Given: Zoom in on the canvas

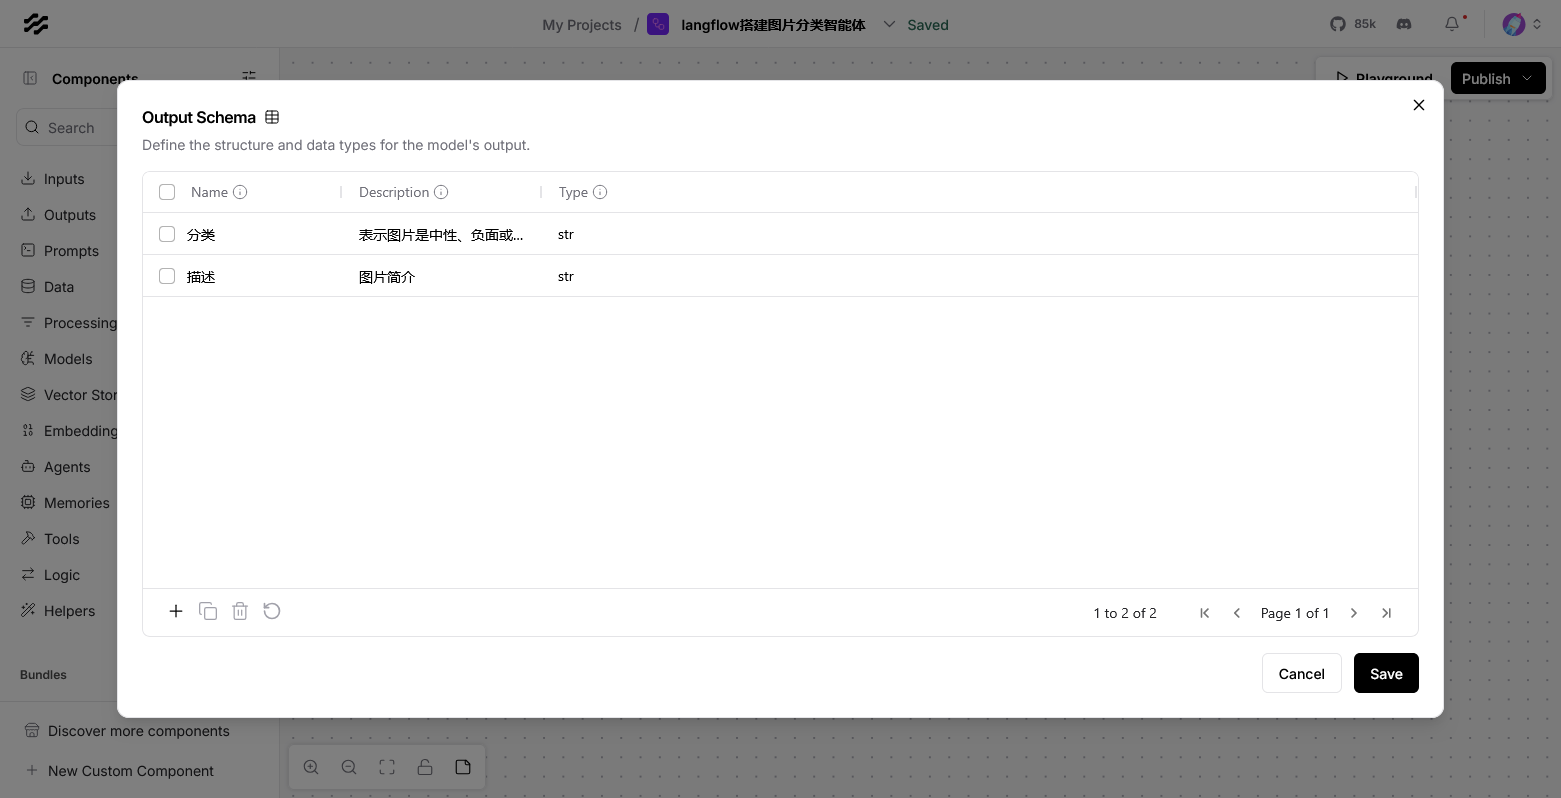Looking at the screenshot, I should click(x=311, y=767).
